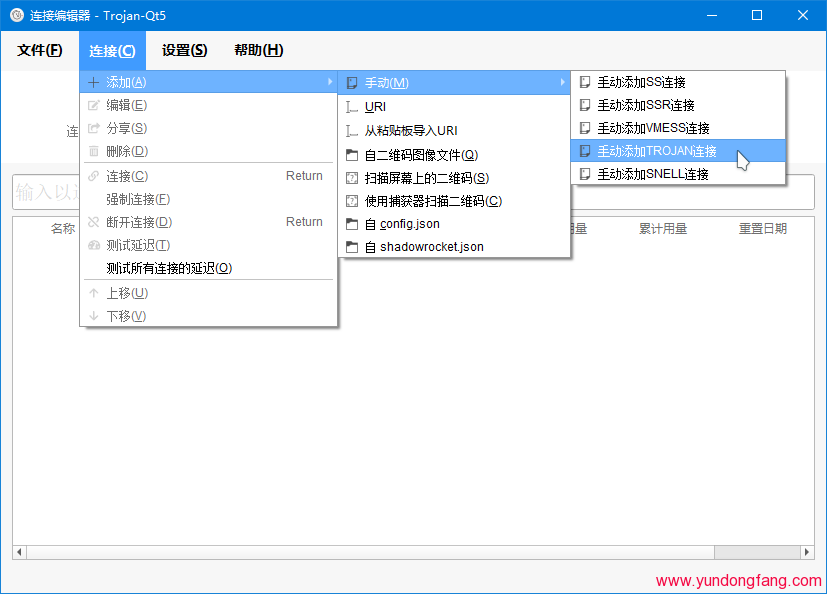Click the document icon beside 手动添加SNELL连接

(585, 174)
